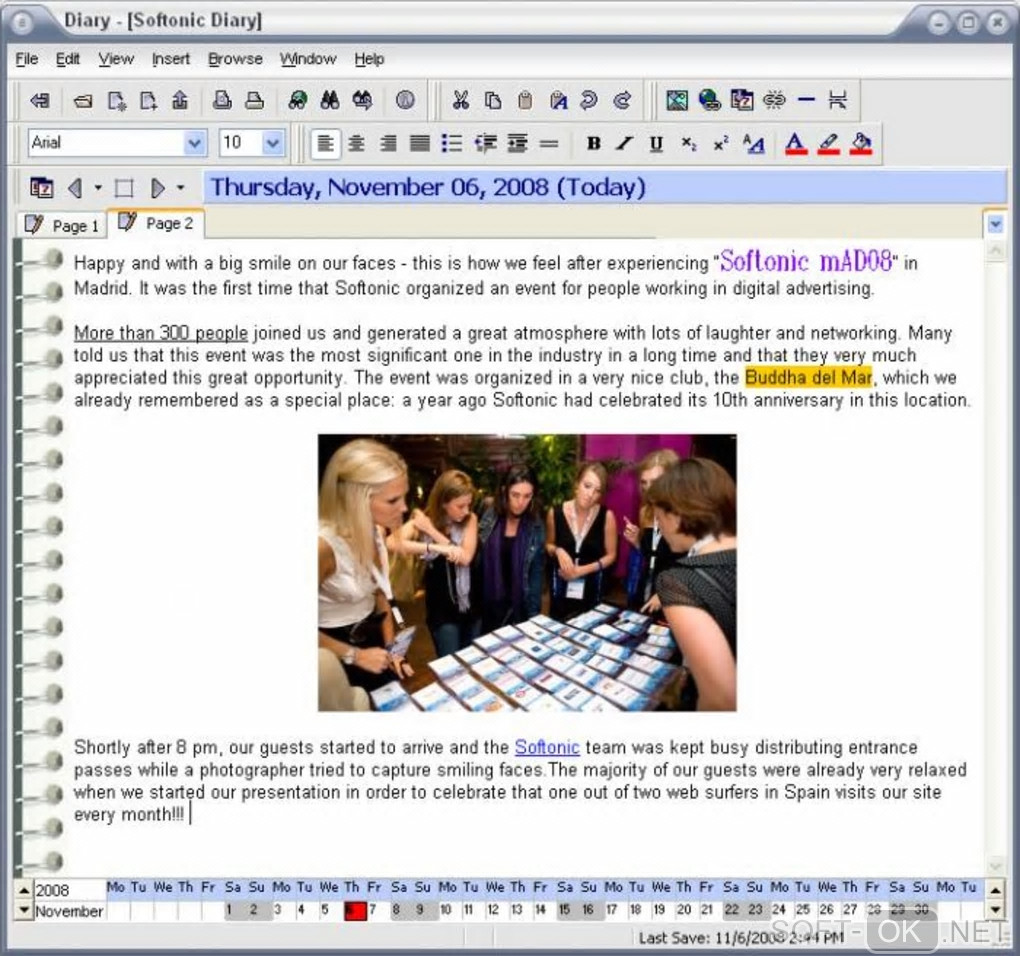1020x956 pixels.
Task: Expand the page tabs dropdown arrow
Action: pyautogui.click(x=995, y=224)
